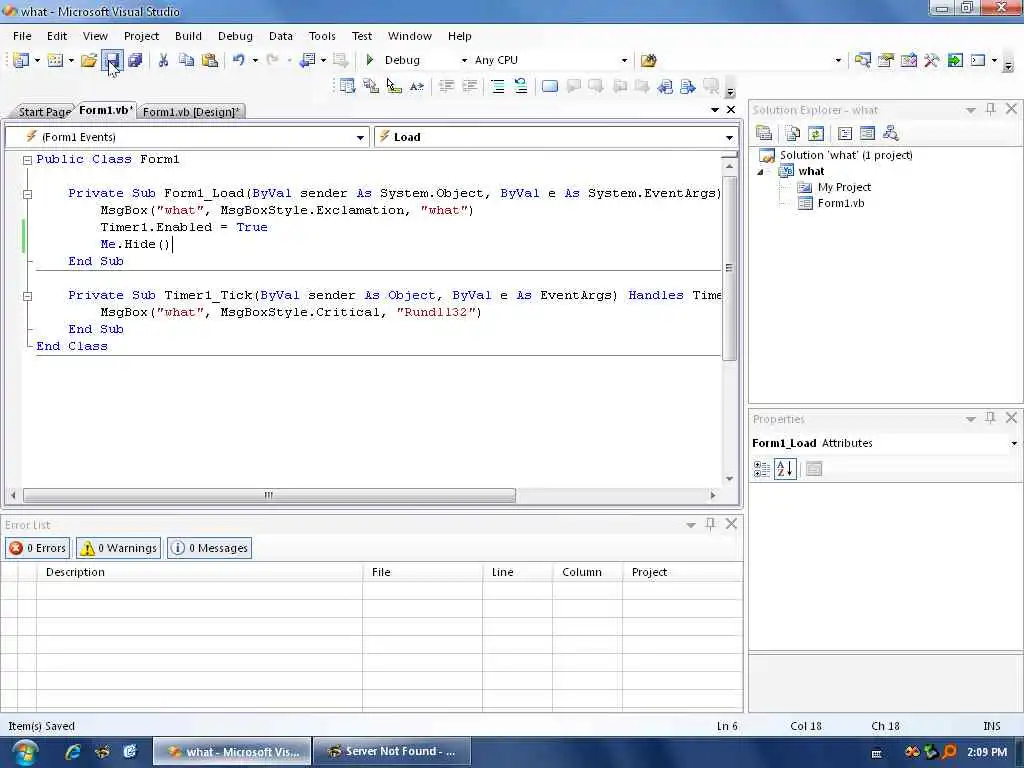Switch to the Form1.vb [Design] tab
Viewport: 1024px width, 768px height.
pos(191,112)
